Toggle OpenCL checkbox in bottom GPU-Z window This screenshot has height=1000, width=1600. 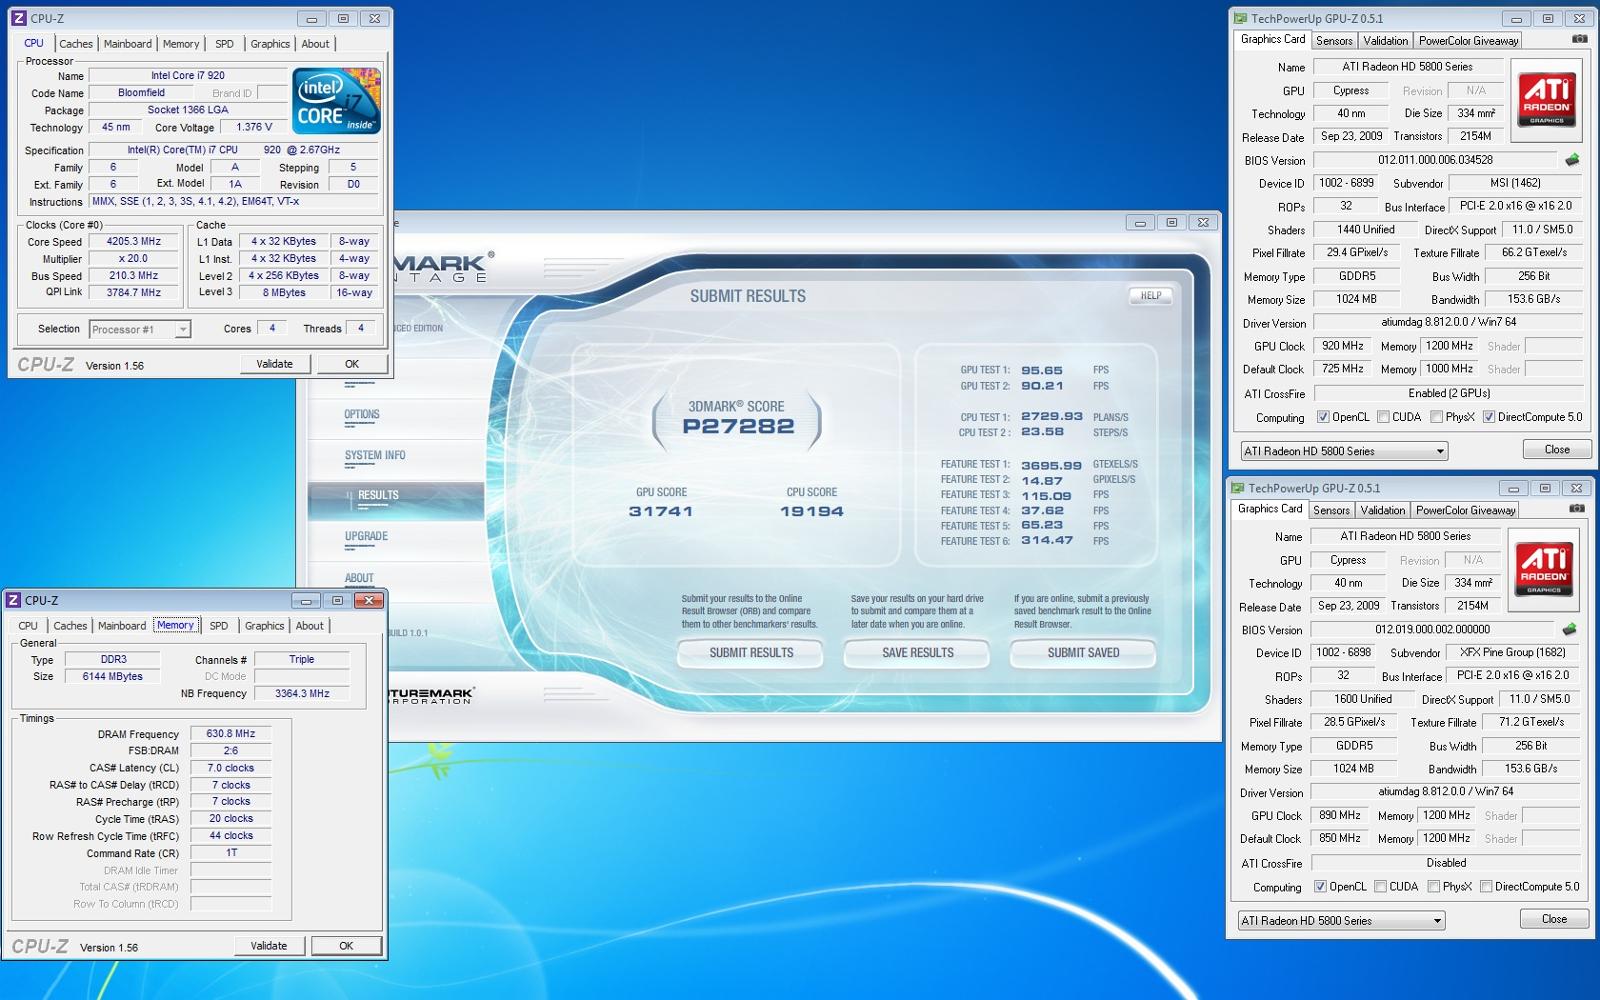[1320, 887]
